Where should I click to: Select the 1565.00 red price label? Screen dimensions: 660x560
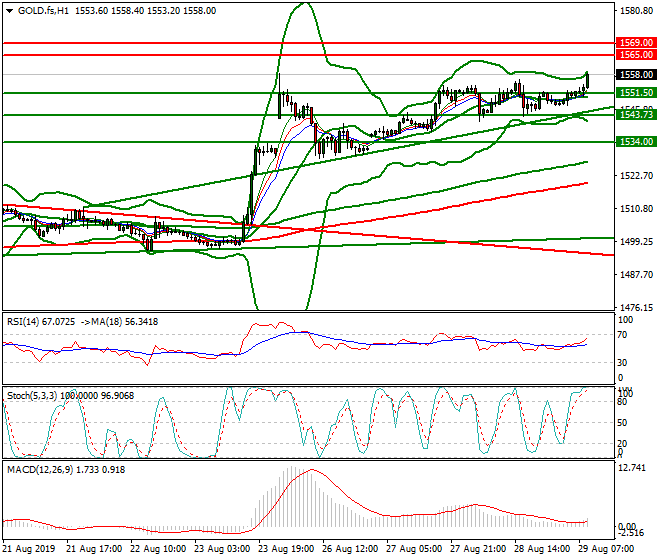click(636, 55)
